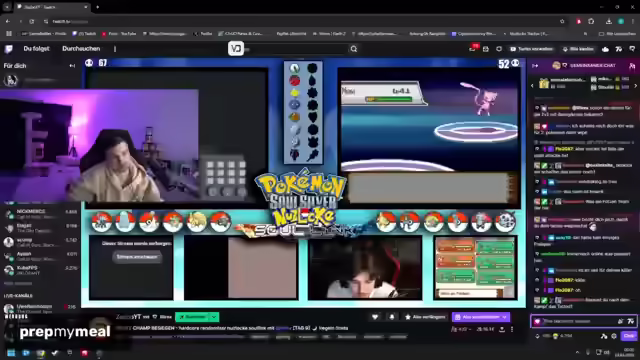Open the Twitch bookmark in bookmarks bar
This screenshot has width=640, height=360.
[x=84, y=34]
